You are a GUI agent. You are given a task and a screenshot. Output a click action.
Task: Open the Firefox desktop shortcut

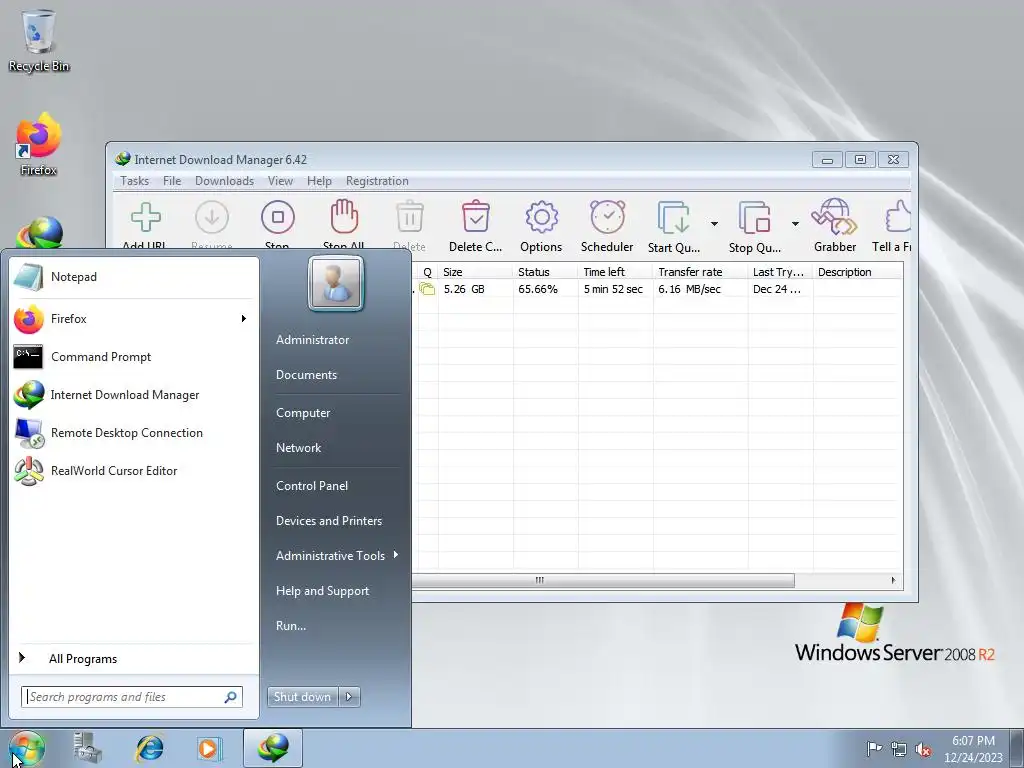39,144
